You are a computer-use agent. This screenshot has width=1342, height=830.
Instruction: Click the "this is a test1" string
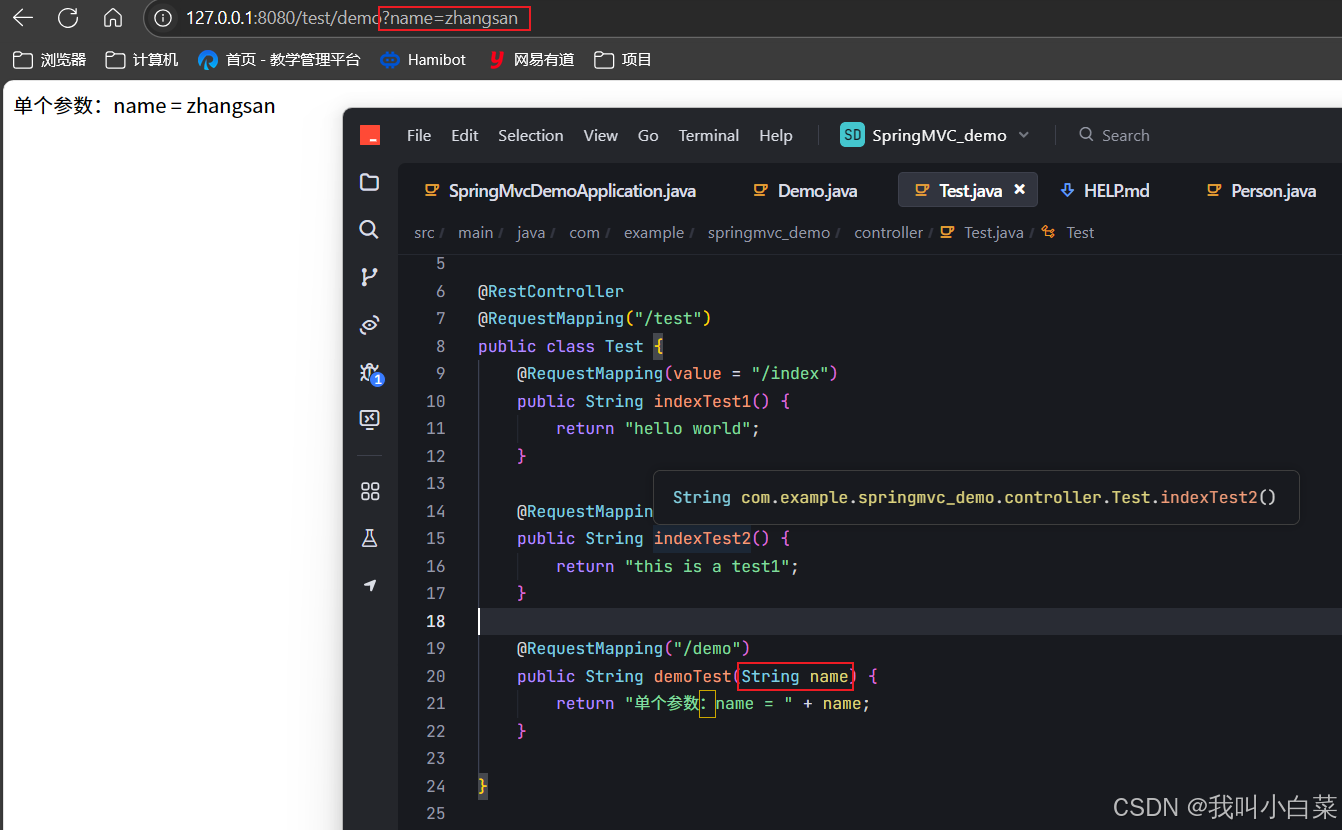pyautogui.click(x=708, y=566)
